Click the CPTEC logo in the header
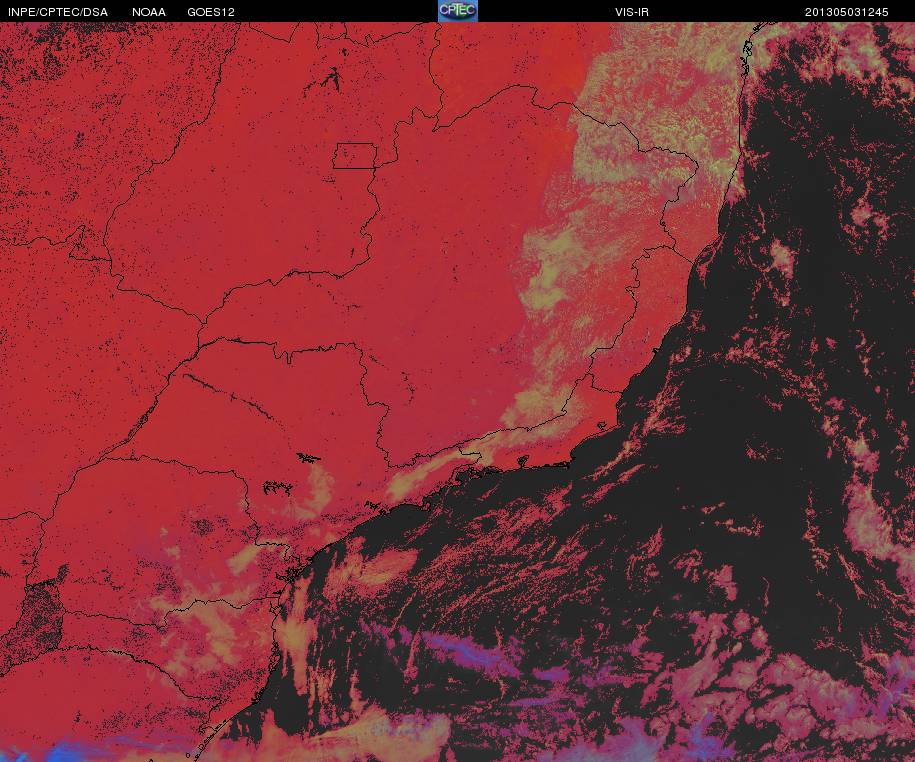The height and width of the screenshot is (762, 915). (458, 11)
